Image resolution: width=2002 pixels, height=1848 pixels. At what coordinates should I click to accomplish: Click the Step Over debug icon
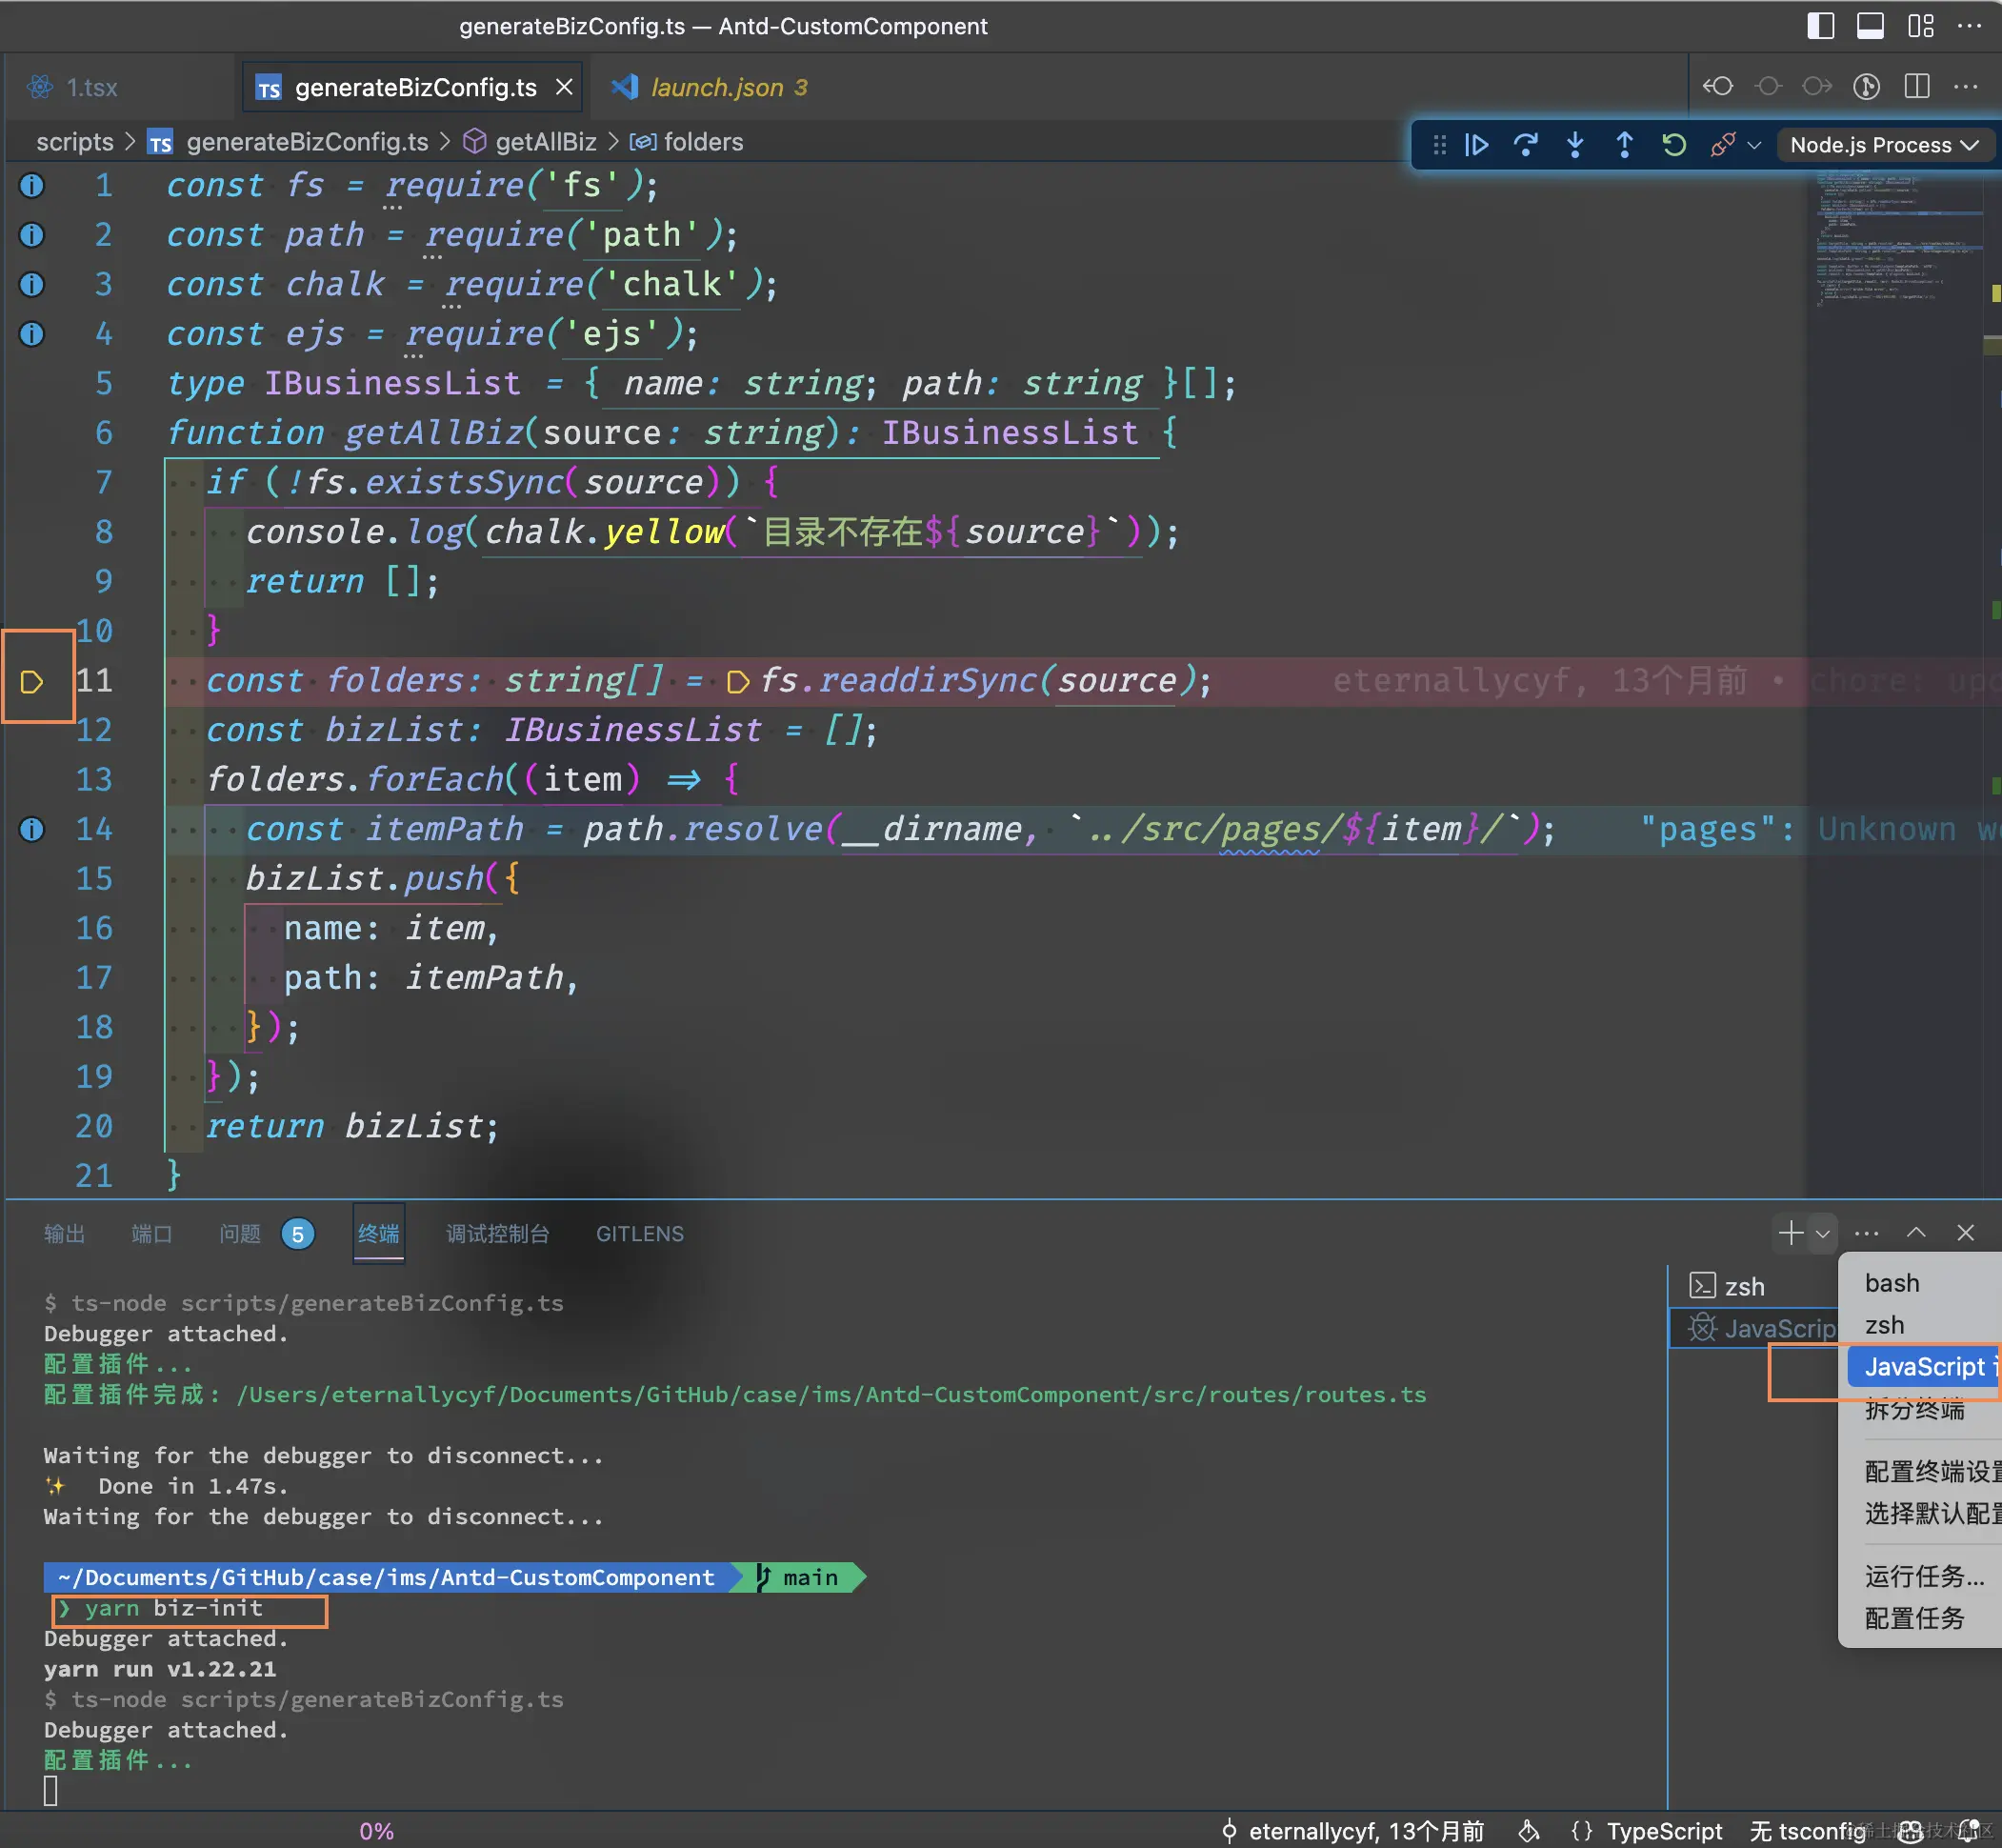tap(1525, 145)
